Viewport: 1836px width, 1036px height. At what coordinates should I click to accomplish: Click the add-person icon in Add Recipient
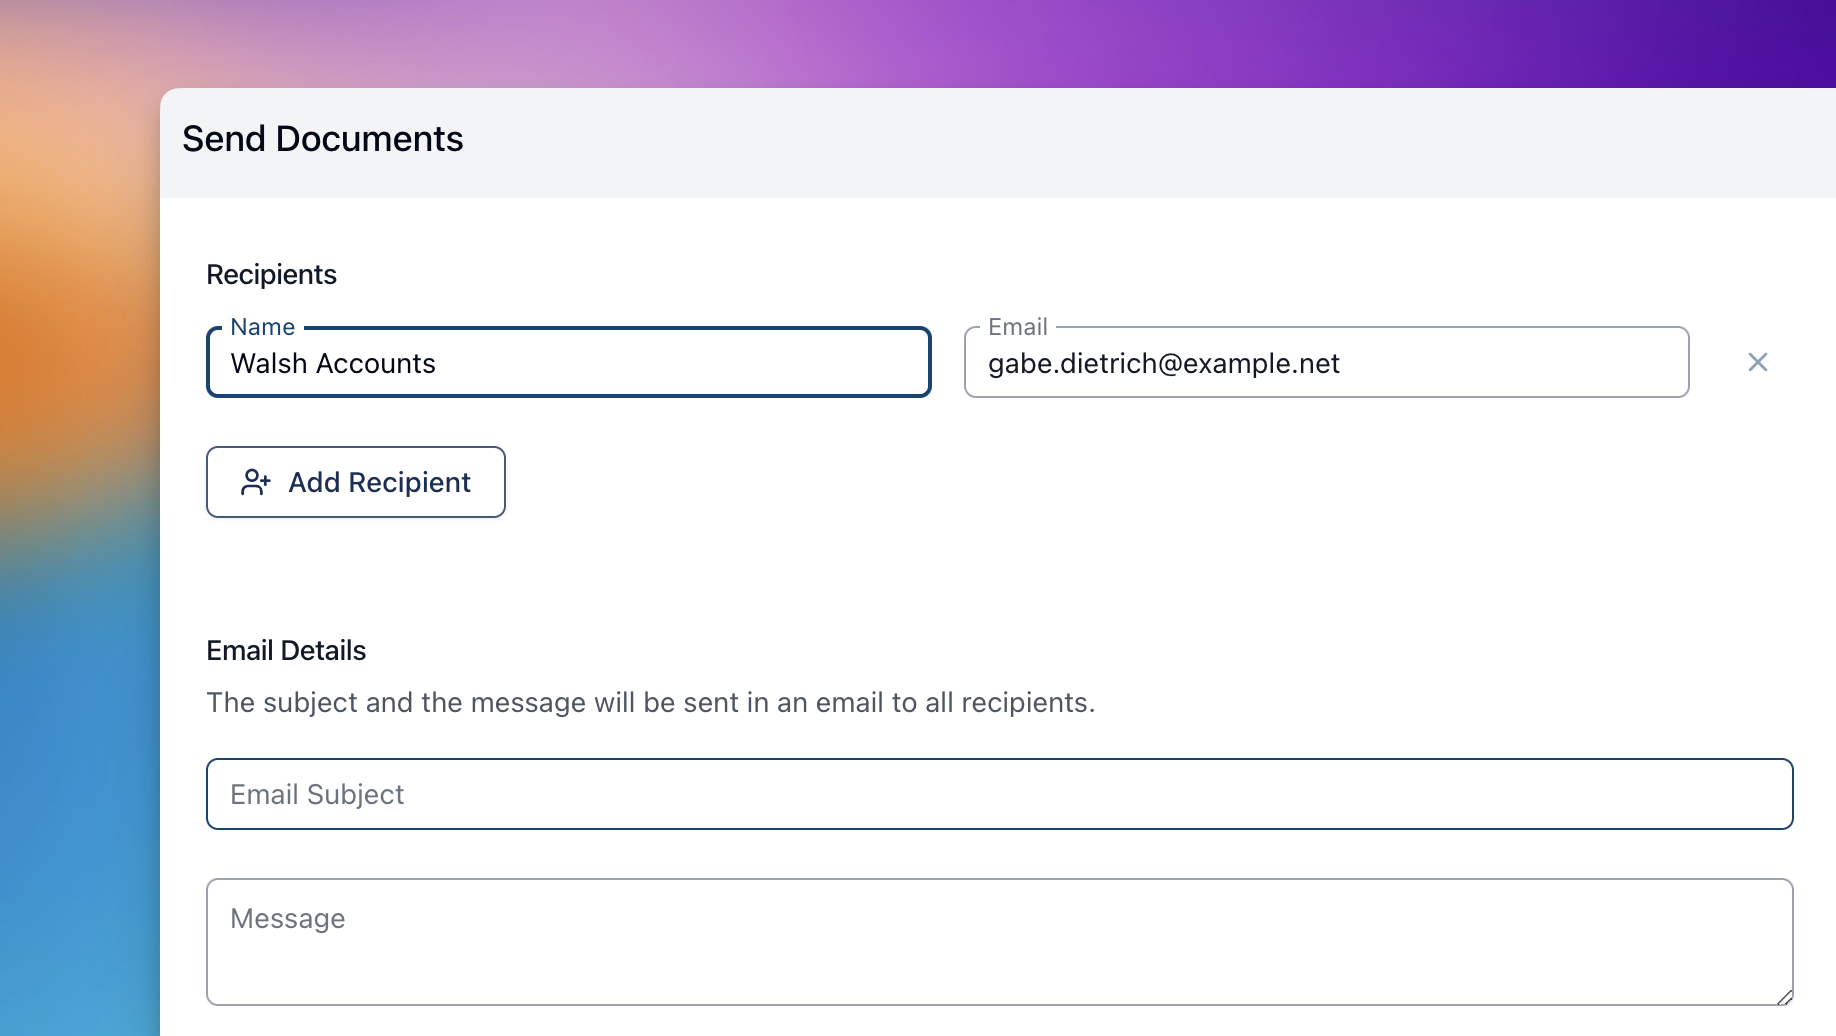click(x=255, y=483)
